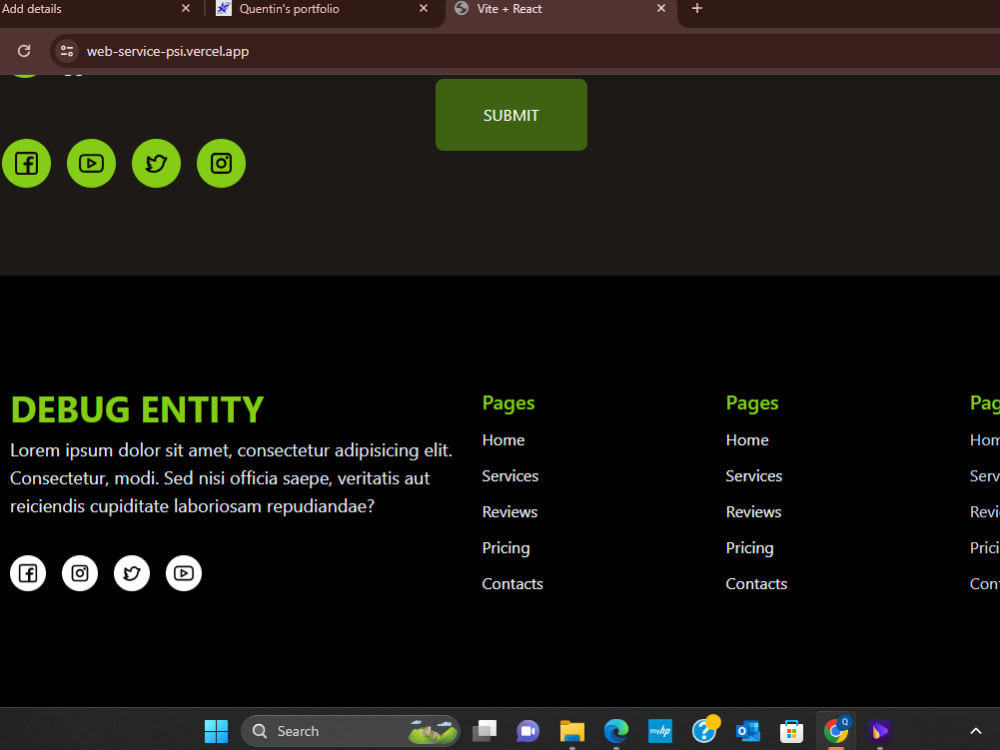Viewport: 1000px width, 750px height.
Task: Open Task View on taskbar
Action: click(x=485, y=731)
